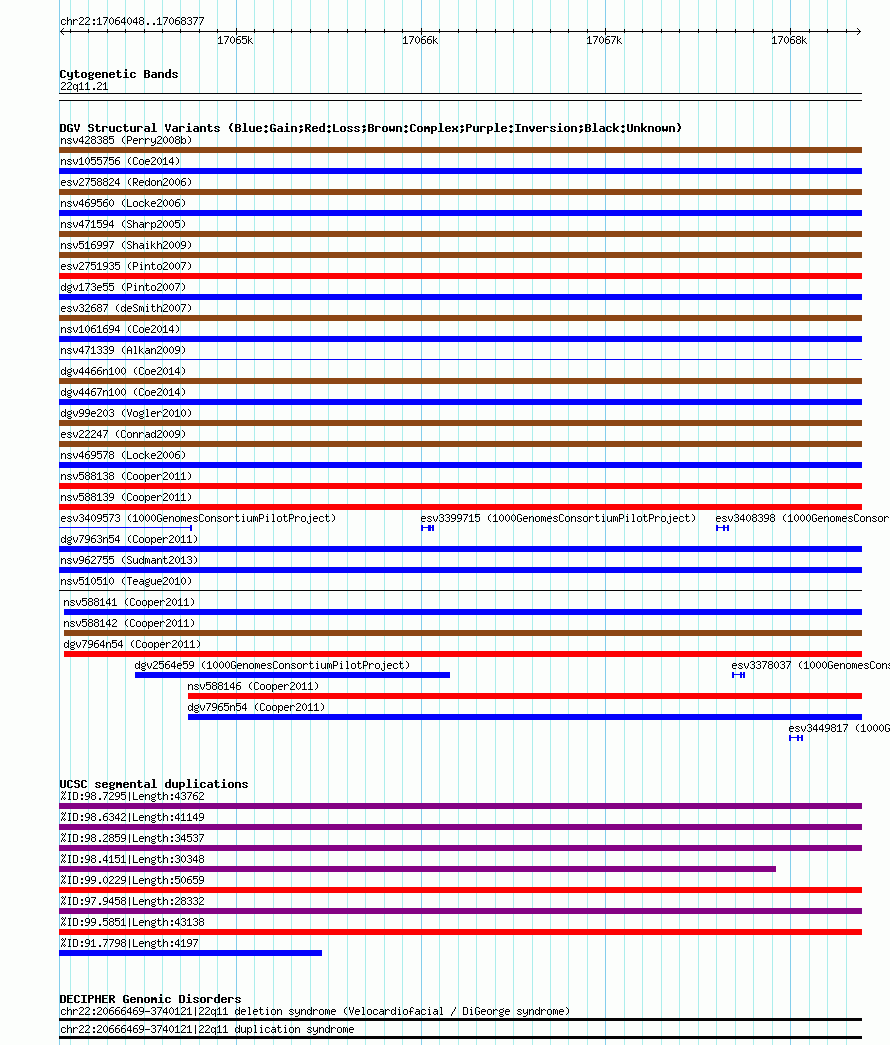The image size is (890, 1045).
Task: Click the left arrow of the ruler
Action: point(63,31)
